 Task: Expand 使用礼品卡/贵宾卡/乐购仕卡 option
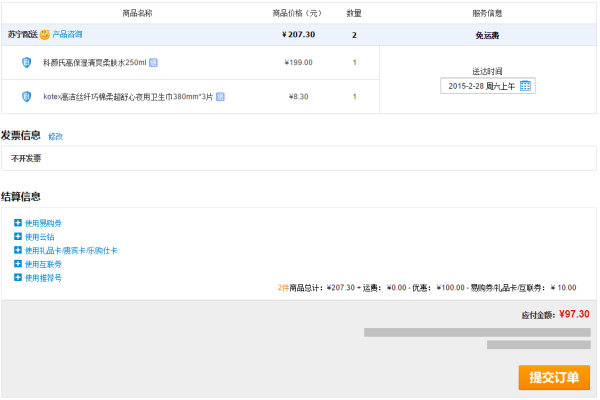pos(71,251)
